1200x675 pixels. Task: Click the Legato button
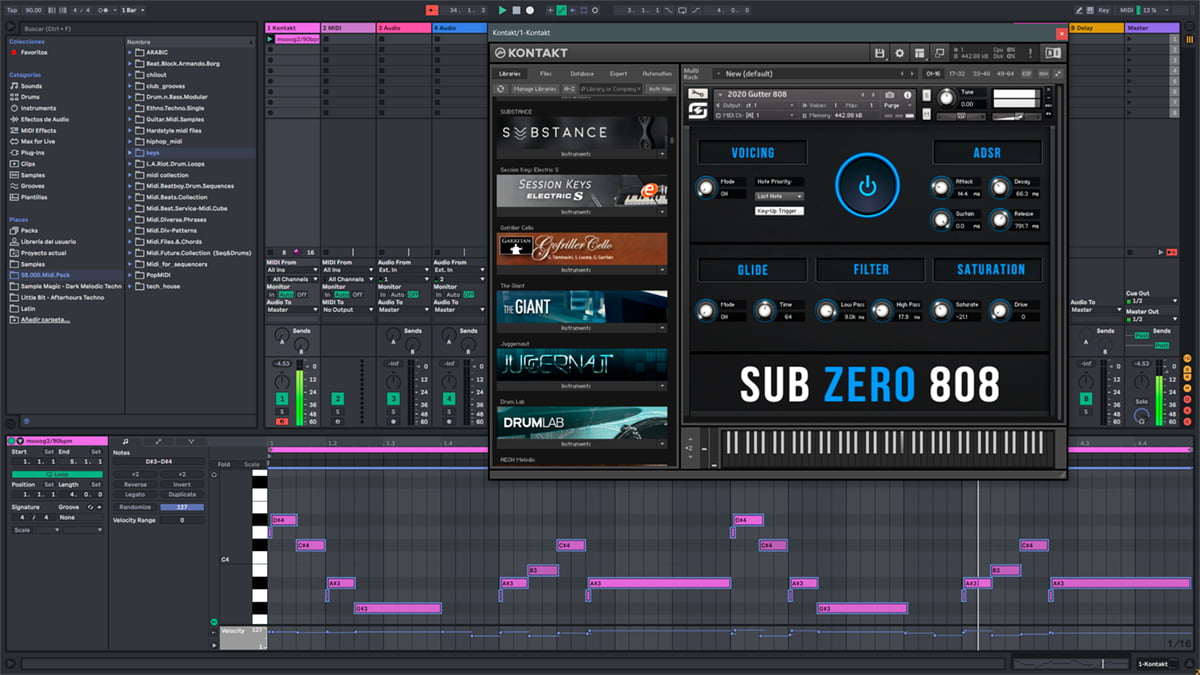click(x=135, y=495)
